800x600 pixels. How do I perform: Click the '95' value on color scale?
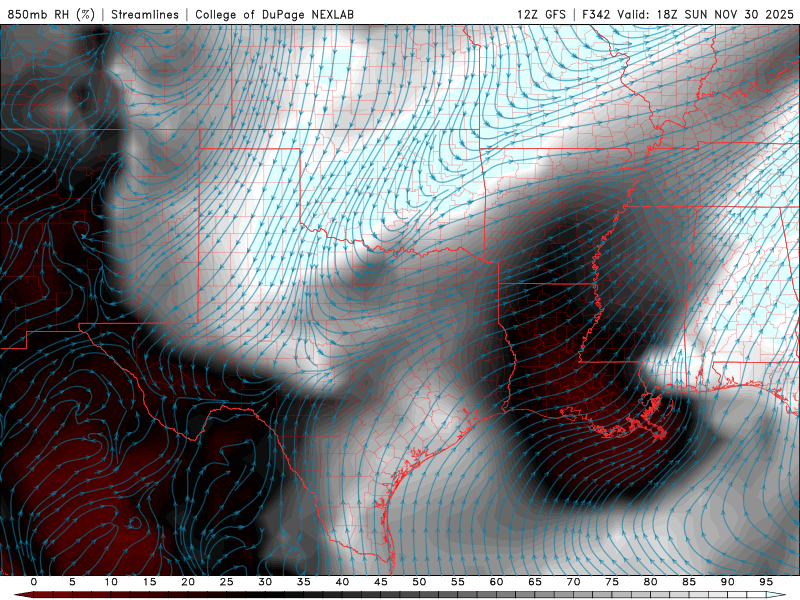(766, 582)
